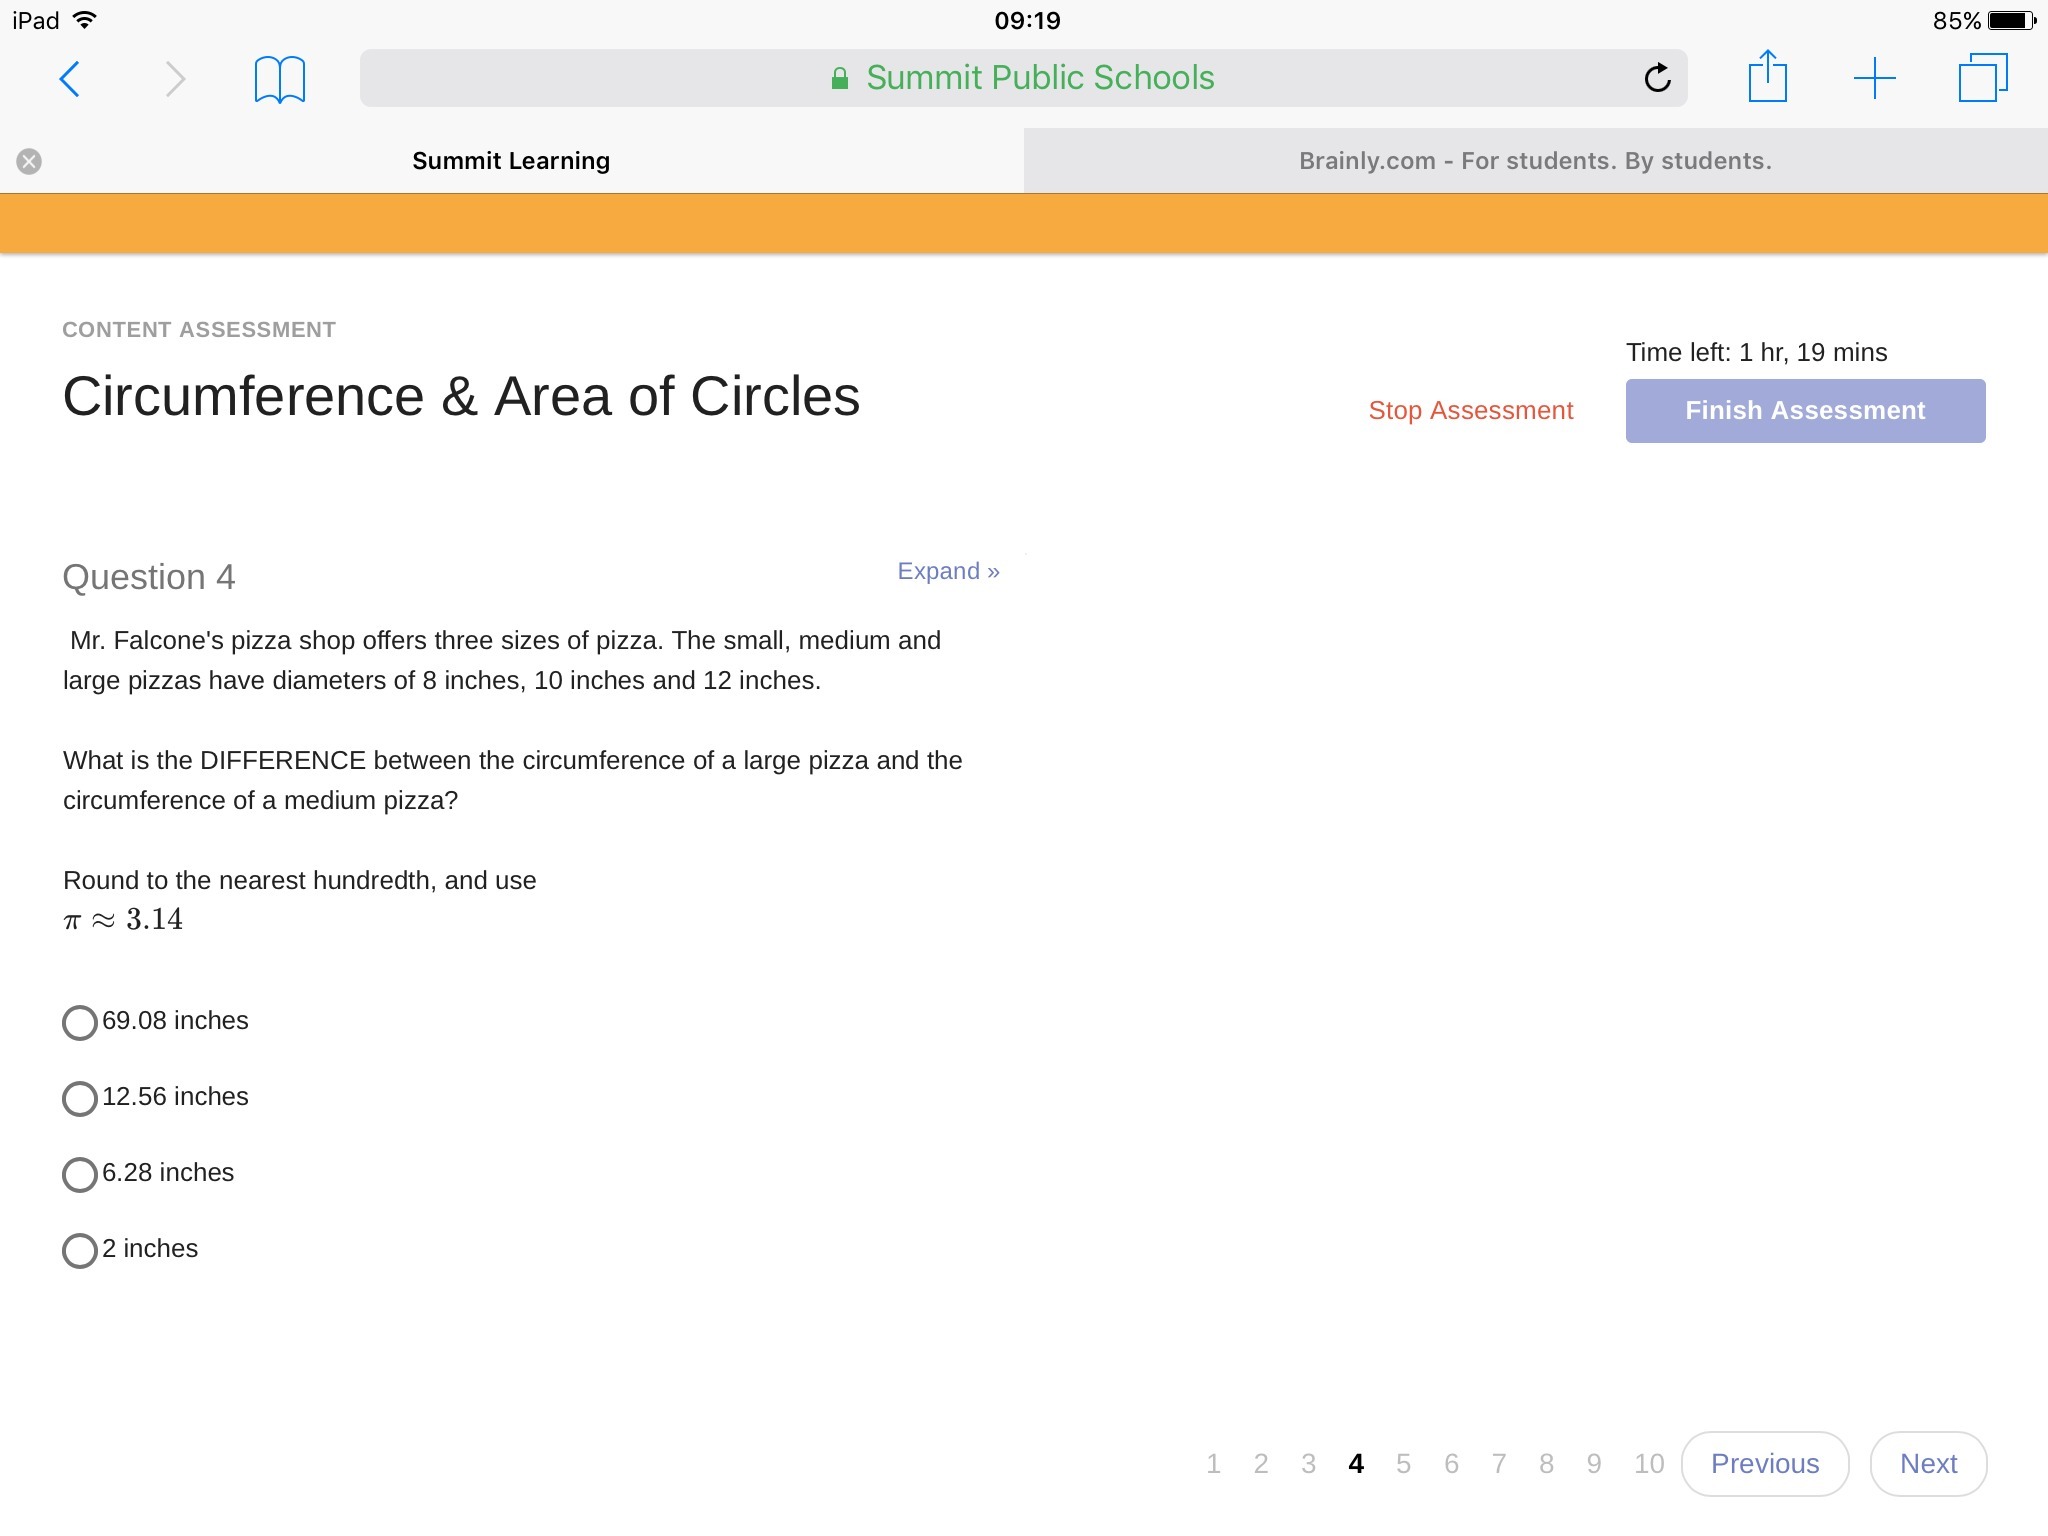Choose the 12.56 inches option
2048x1536 pixels.
coord(80,1099)
